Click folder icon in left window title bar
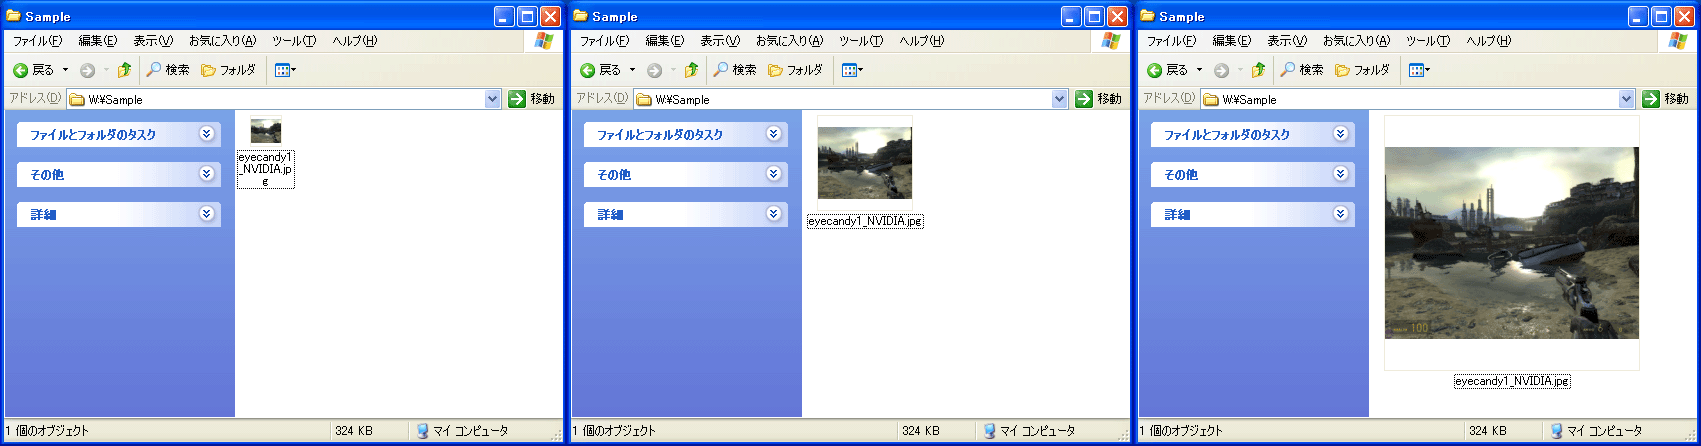Viewport: 1701px width, 446px height. (14, 16)
